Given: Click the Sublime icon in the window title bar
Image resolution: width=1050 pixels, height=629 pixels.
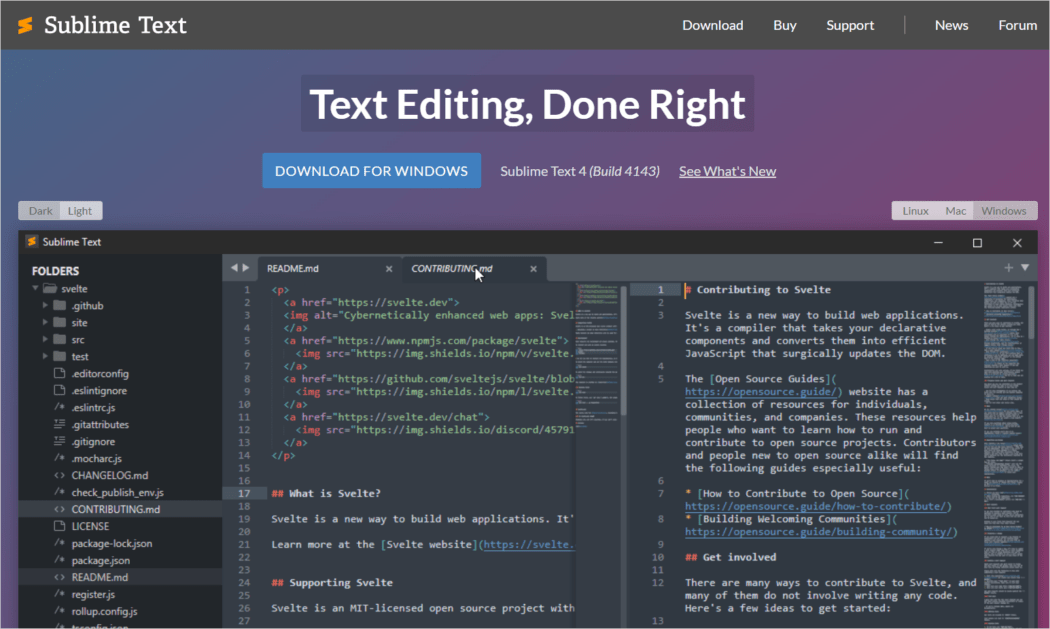Looking at the screenshot, I should (31, 242).
